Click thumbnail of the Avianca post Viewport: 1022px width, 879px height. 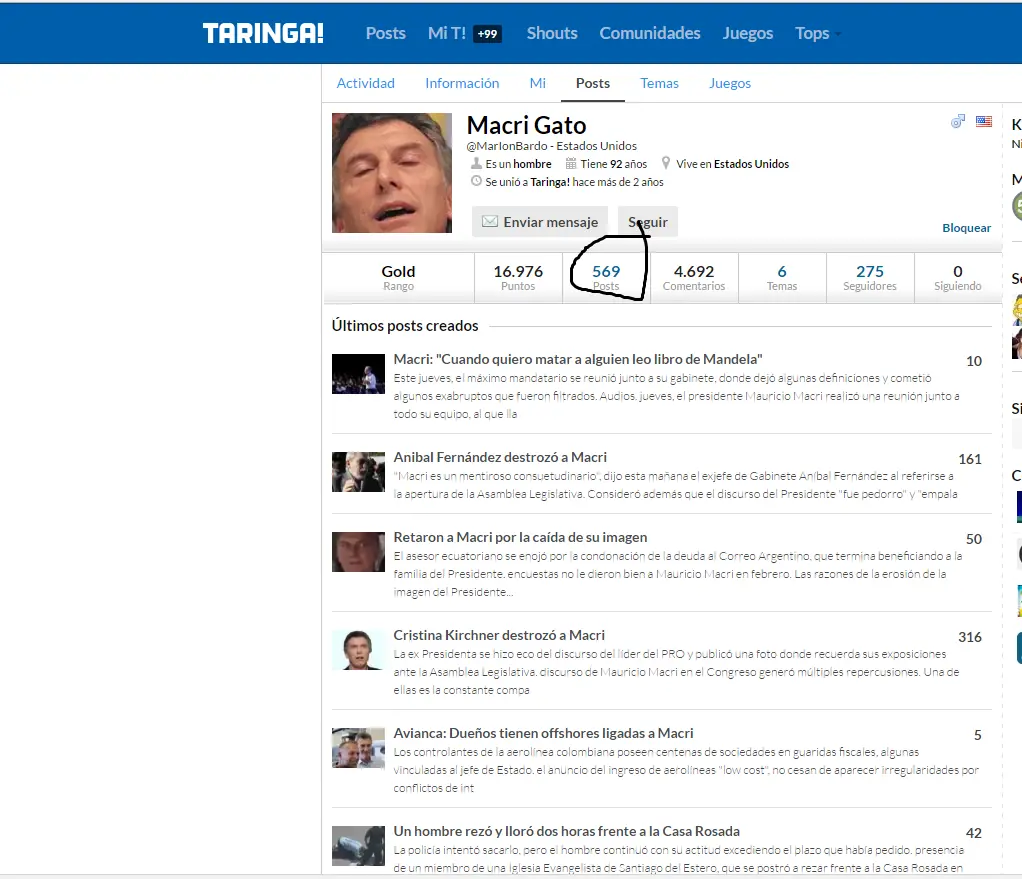point(358,748)
